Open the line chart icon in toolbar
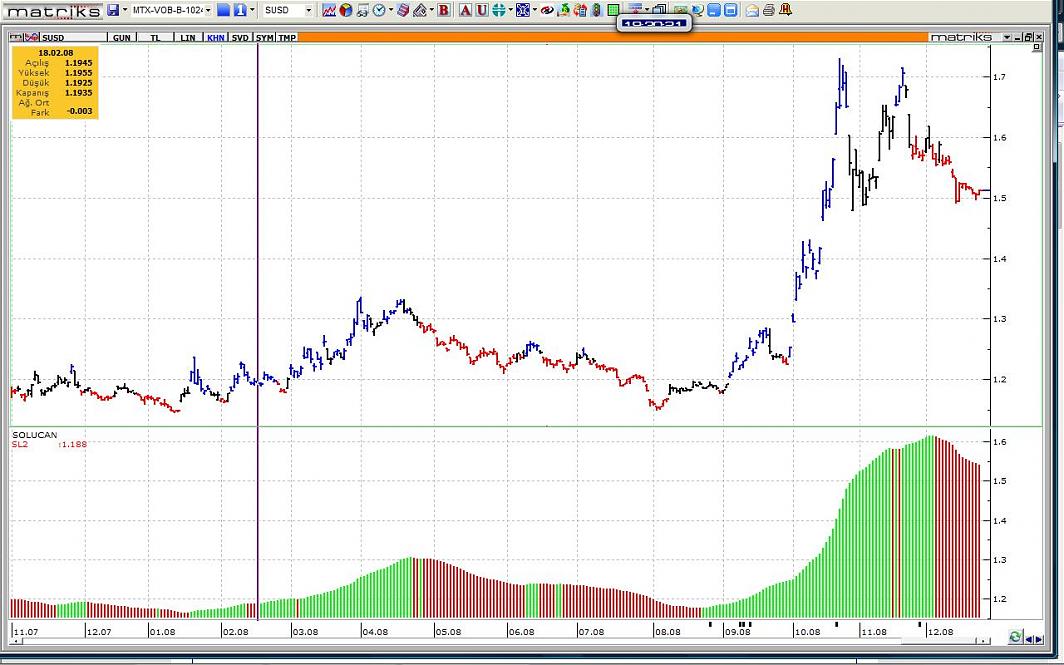 pyautogui.click(x=328, y=10)
